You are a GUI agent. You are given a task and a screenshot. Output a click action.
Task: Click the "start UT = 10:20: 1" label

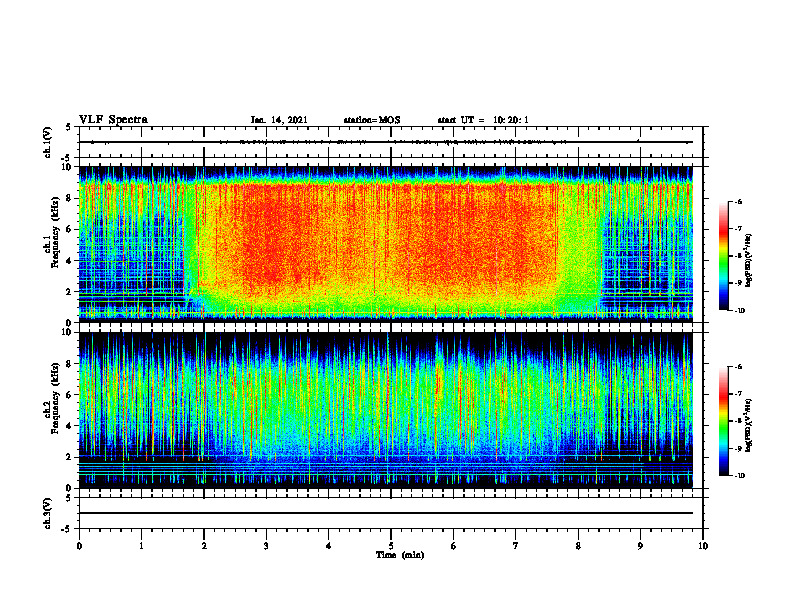(x=483, y=120)
